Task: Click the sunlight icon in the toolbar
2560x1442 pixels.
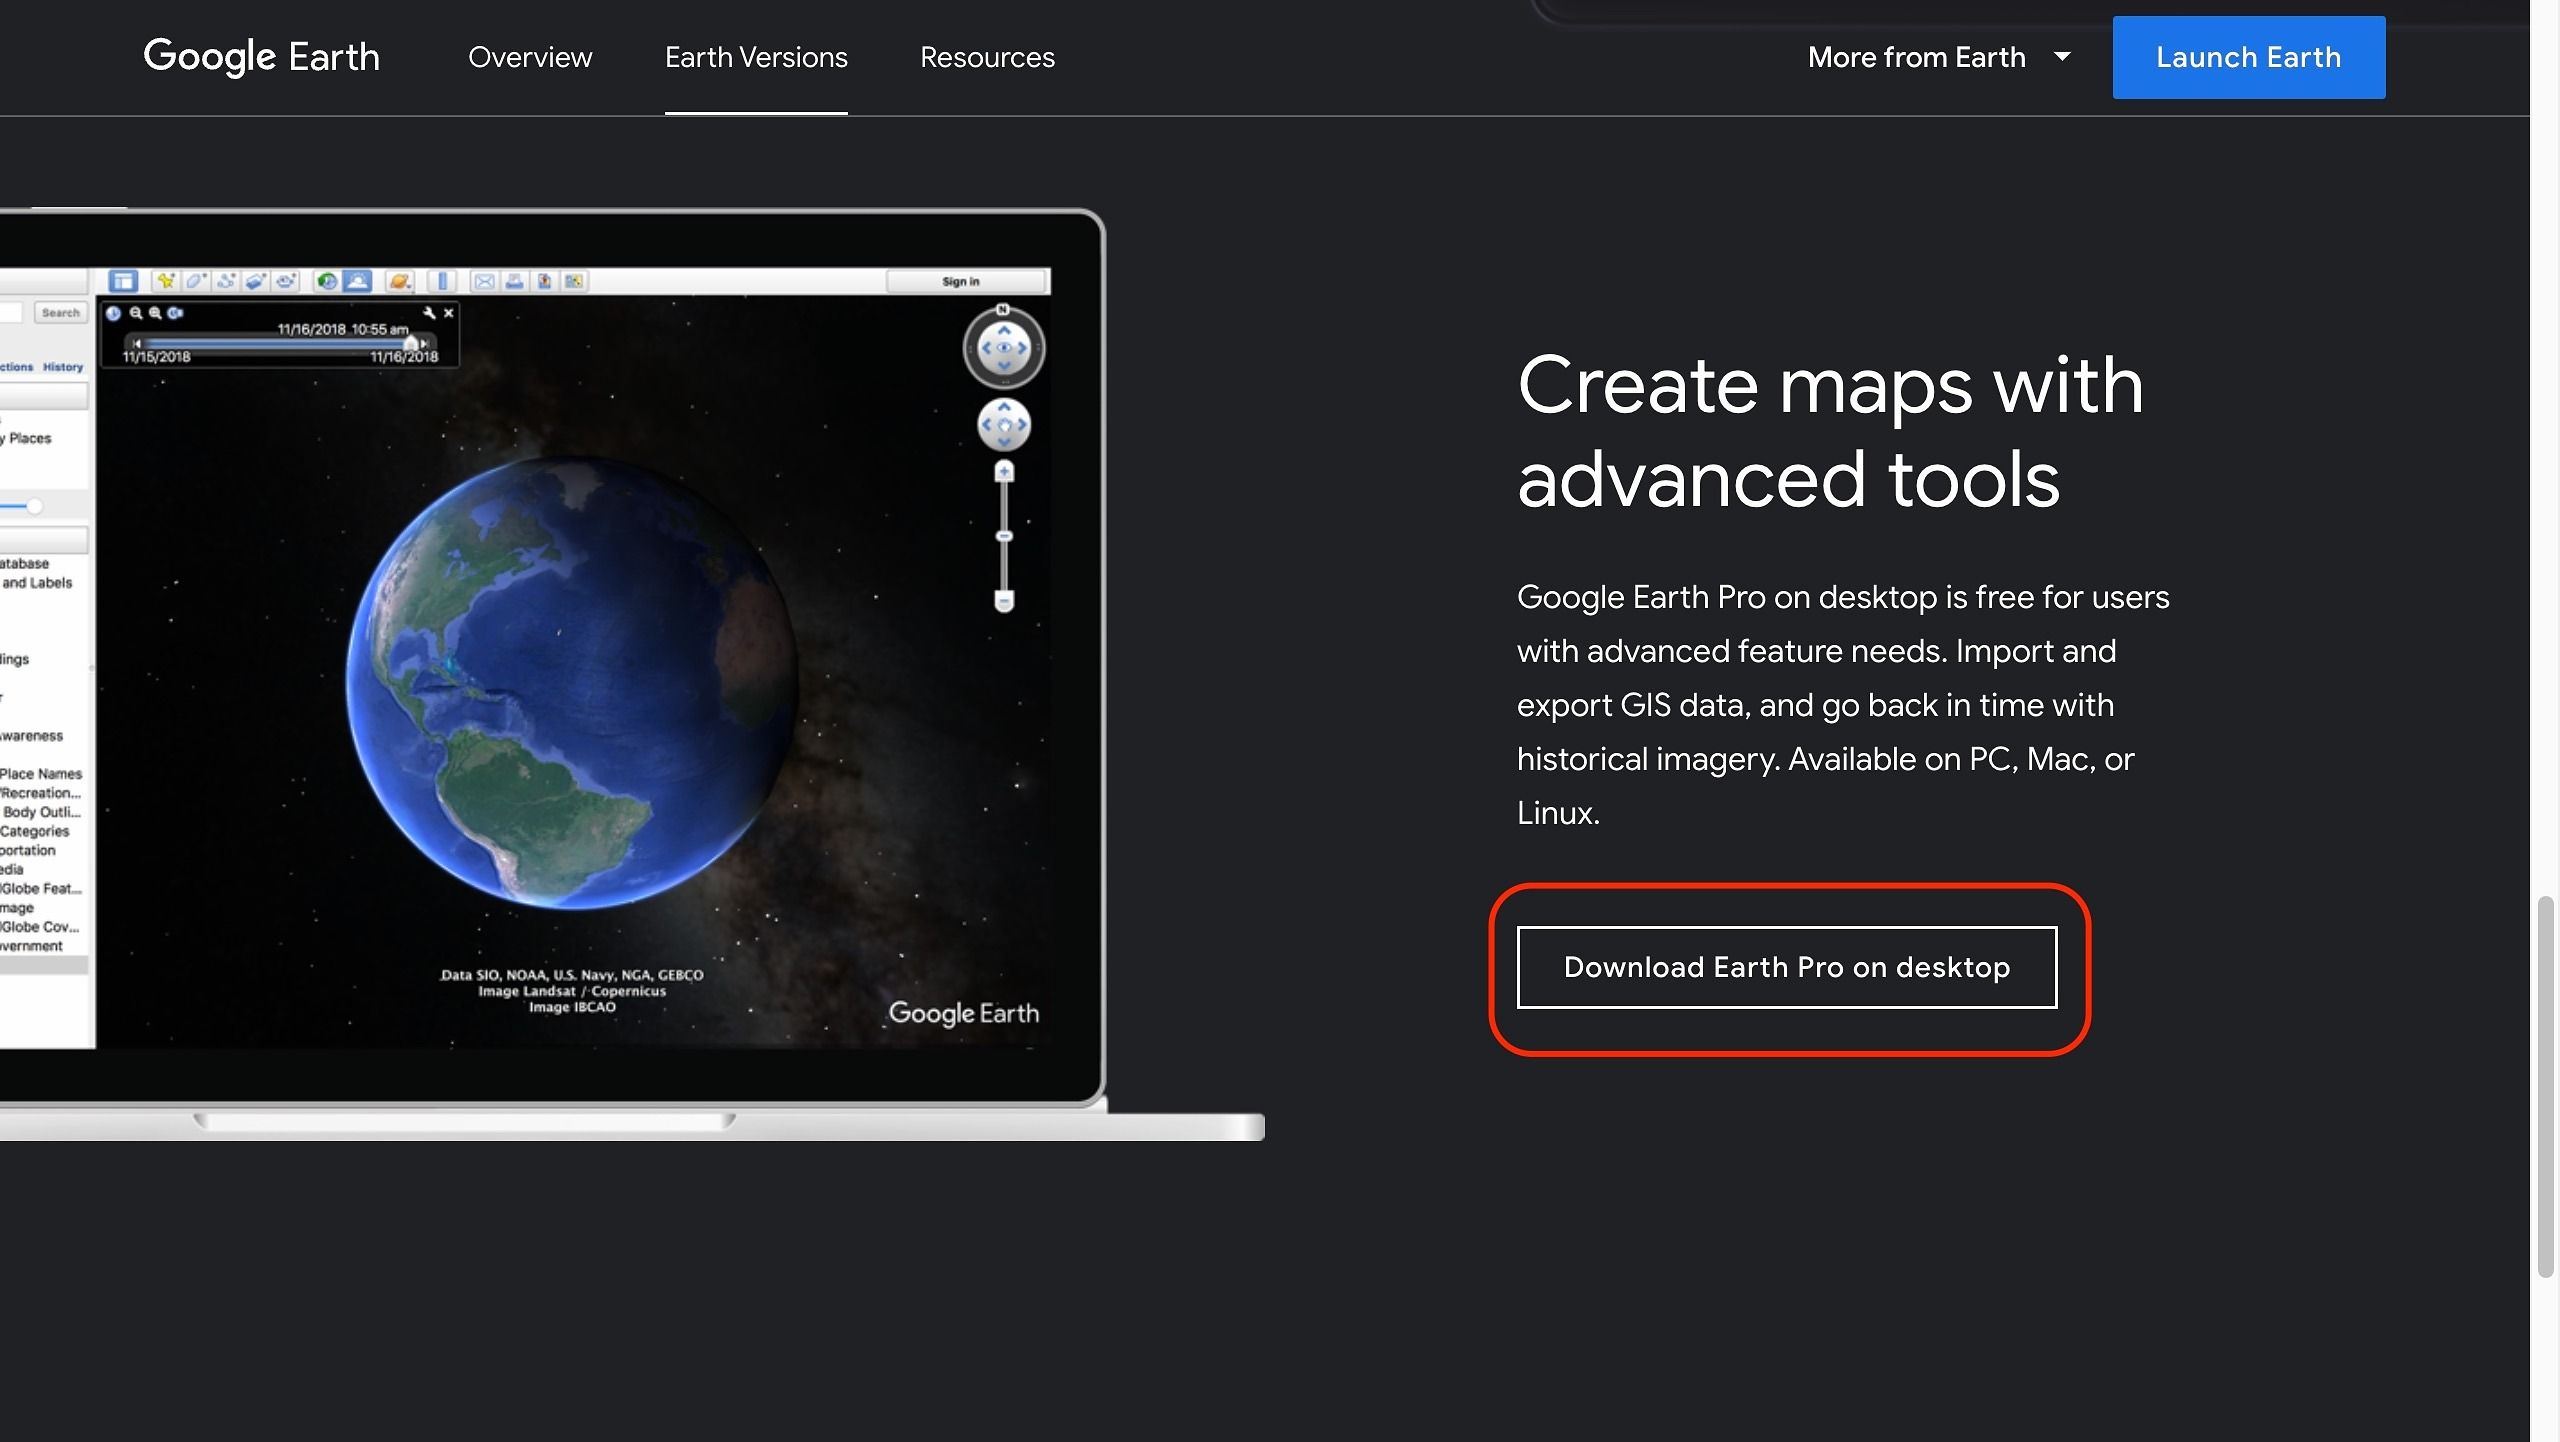Action: pyautogui.click(x=357, y=281)
